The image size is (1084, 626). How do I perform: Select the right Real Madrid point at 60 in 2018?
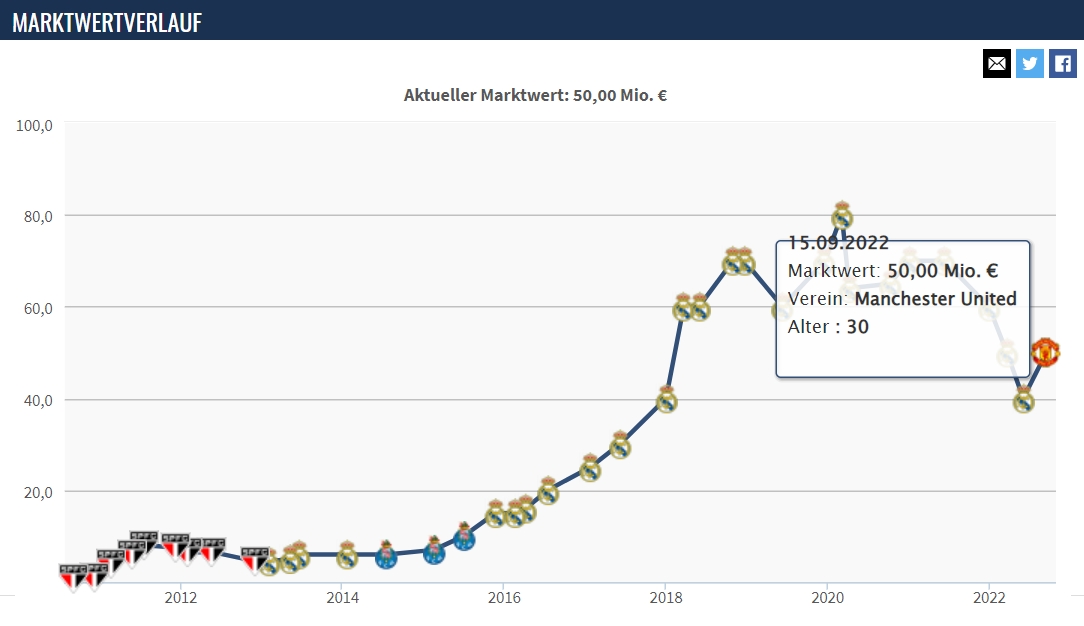click(700, 307)
